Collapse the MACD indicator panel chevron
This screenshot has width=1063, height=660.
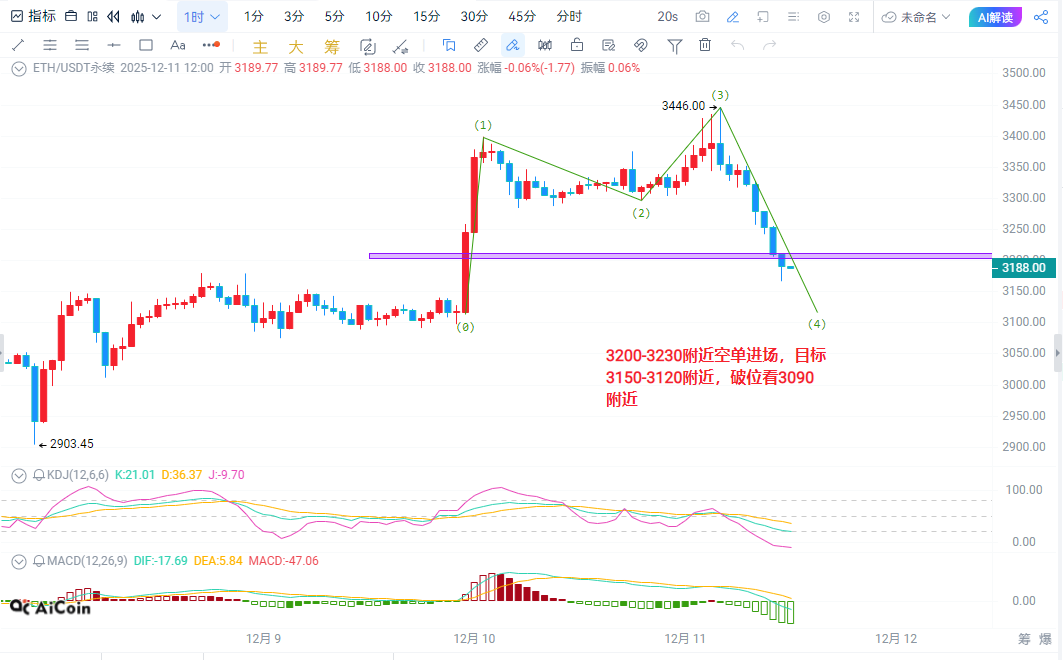[18, 561]
